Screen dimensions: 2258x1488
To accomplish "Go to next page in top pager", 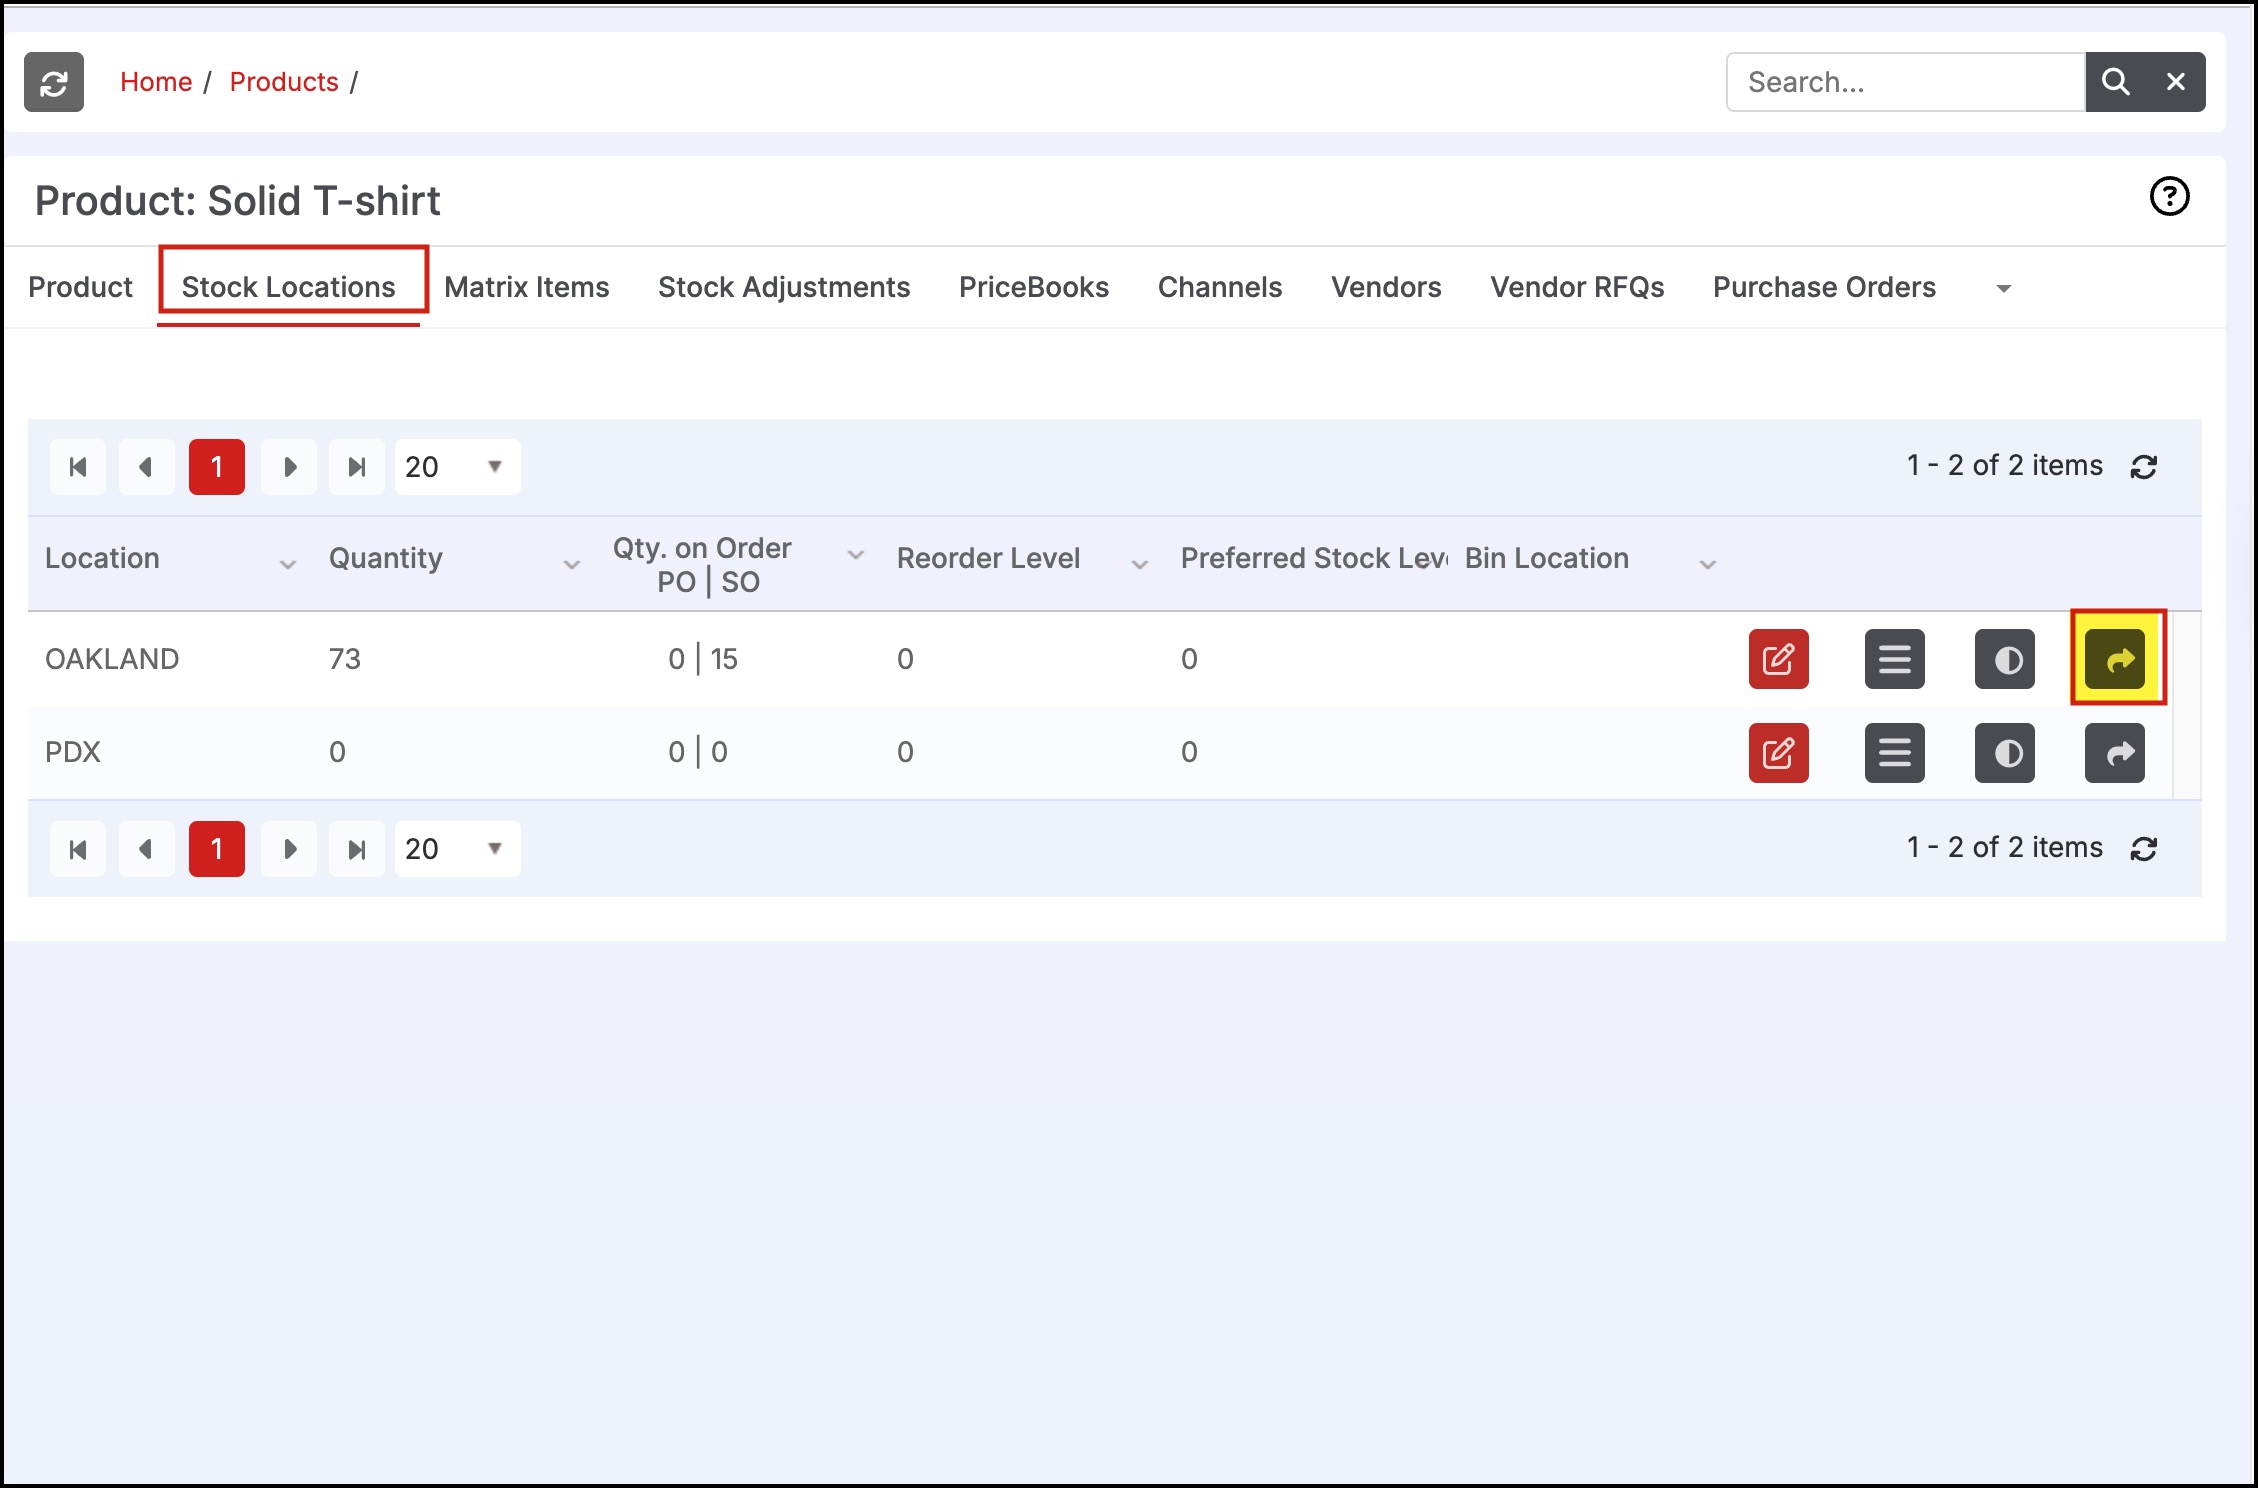I will point(289,467).
